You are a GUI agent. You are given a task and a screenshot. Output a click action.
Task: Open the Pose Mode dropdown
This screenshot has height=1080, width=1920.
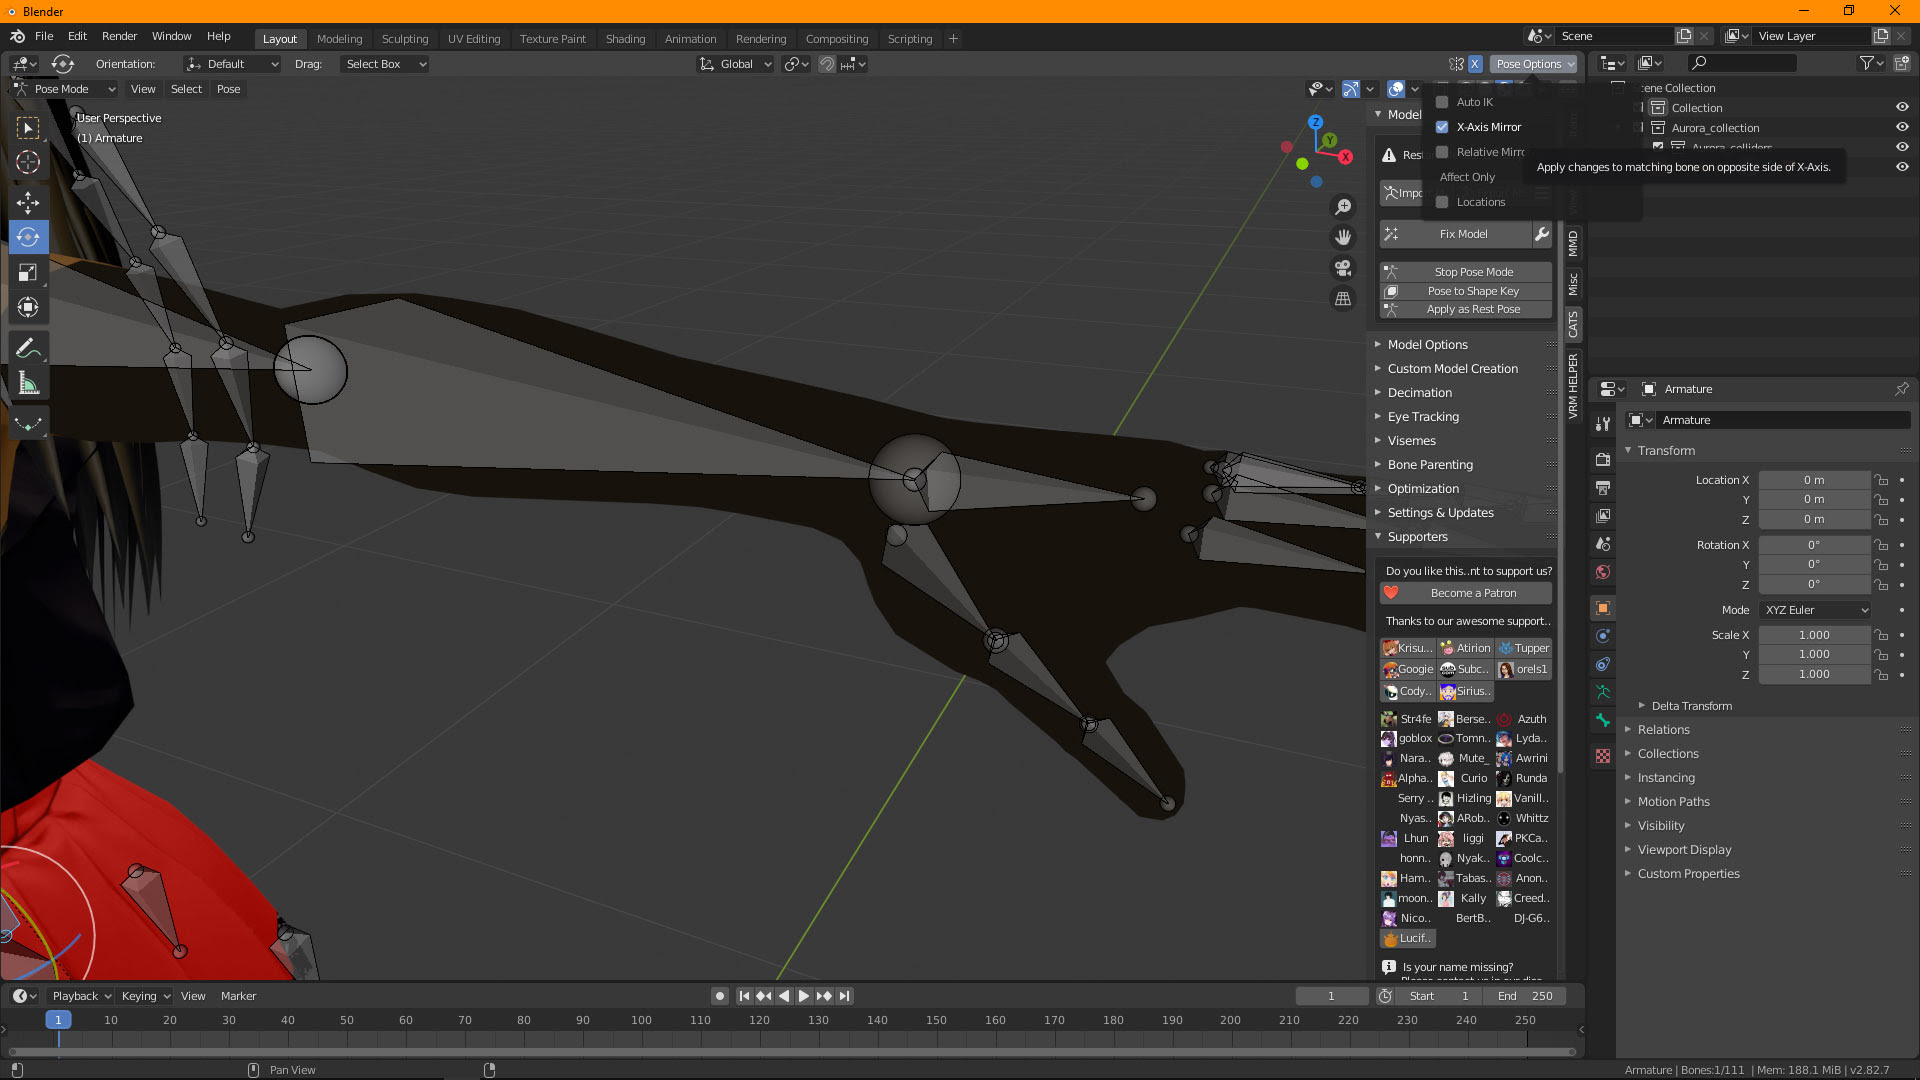click(66, 89)
